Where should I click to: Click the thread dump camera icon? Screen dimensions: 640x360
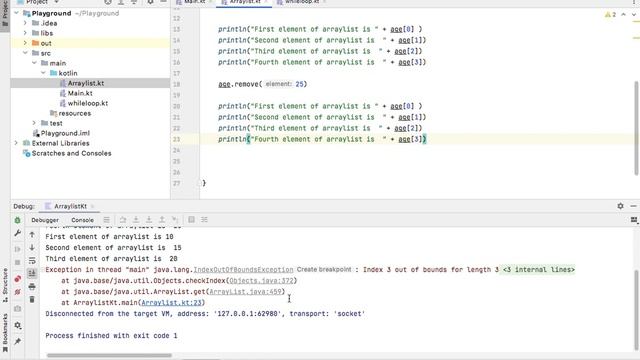(x=17, y=309)
